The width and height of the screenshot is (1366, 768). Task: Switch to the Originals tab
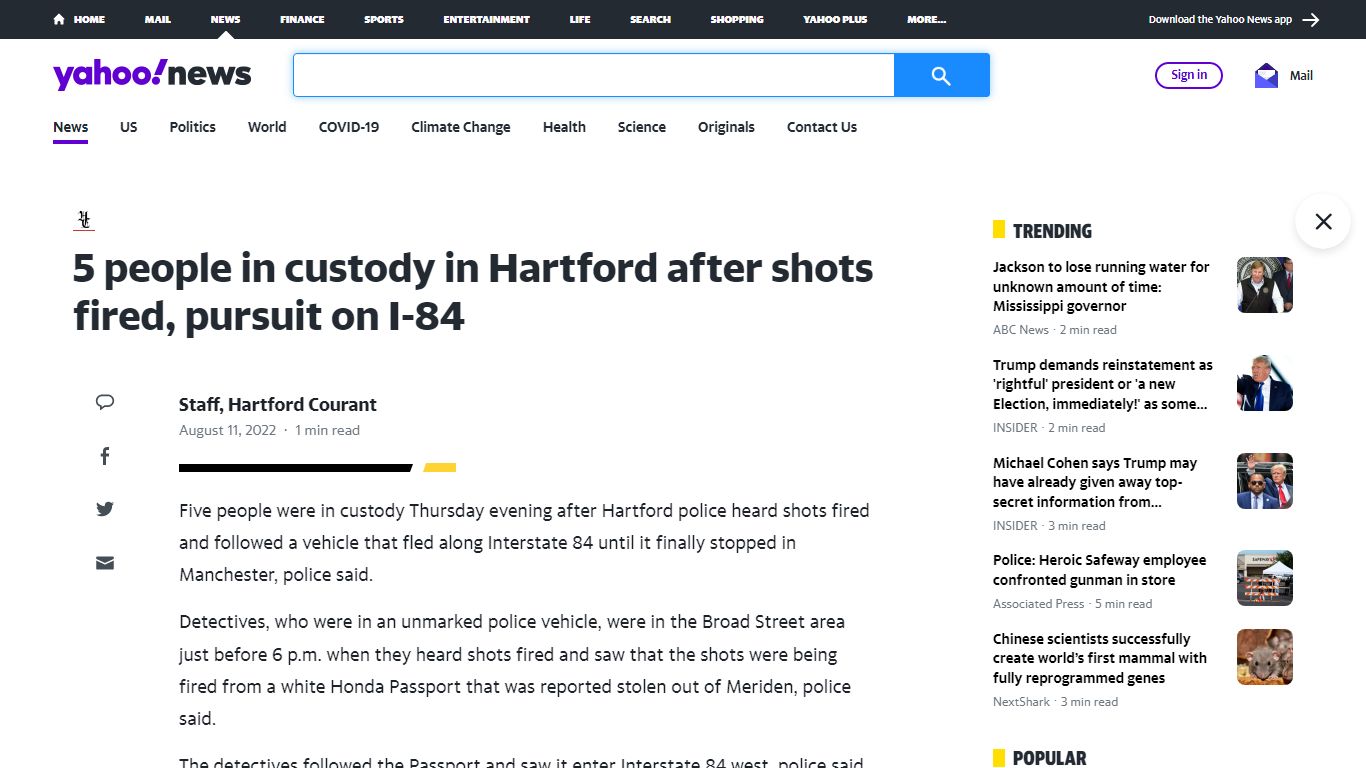(726, 127)
